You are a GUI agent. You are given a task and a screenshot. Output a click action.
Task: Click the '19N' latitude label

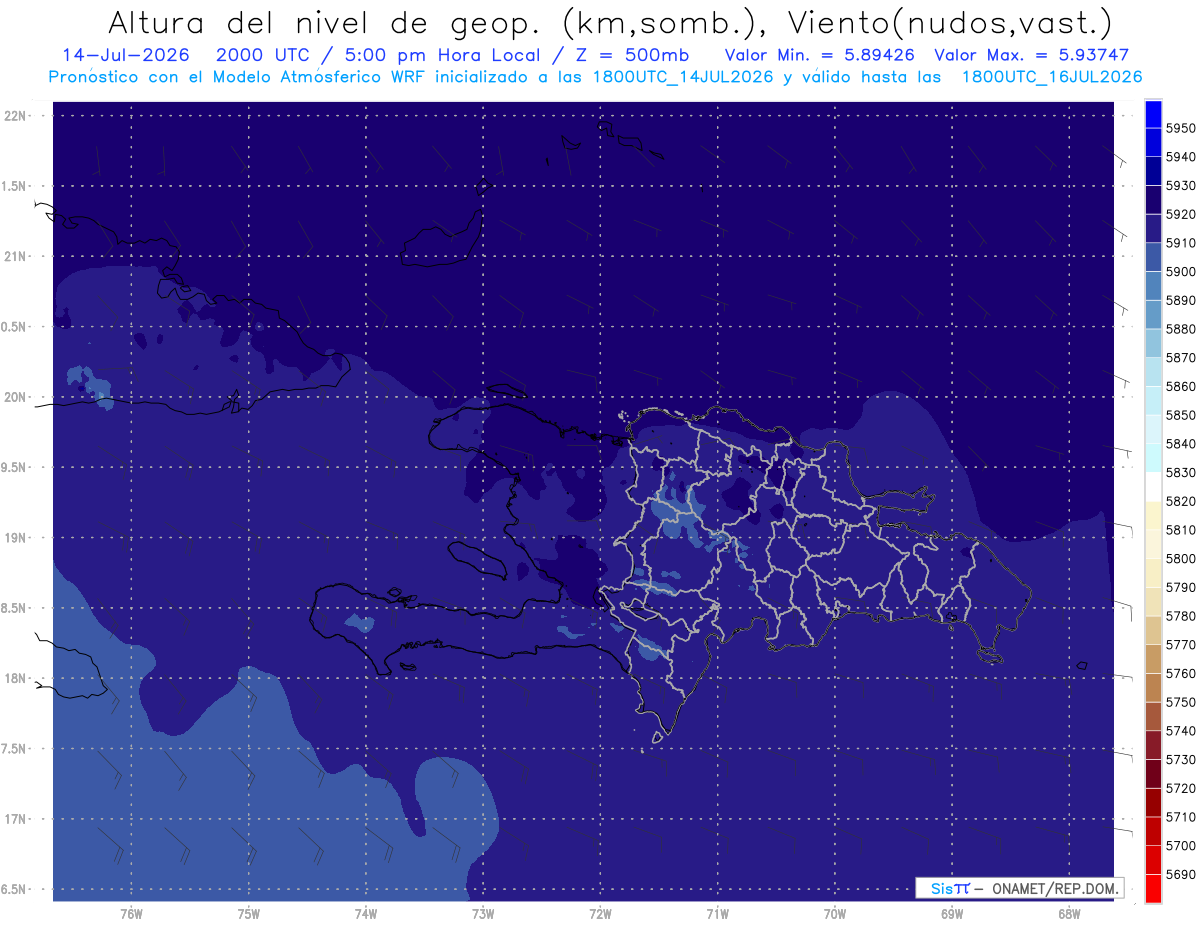(x=16, y=538)
